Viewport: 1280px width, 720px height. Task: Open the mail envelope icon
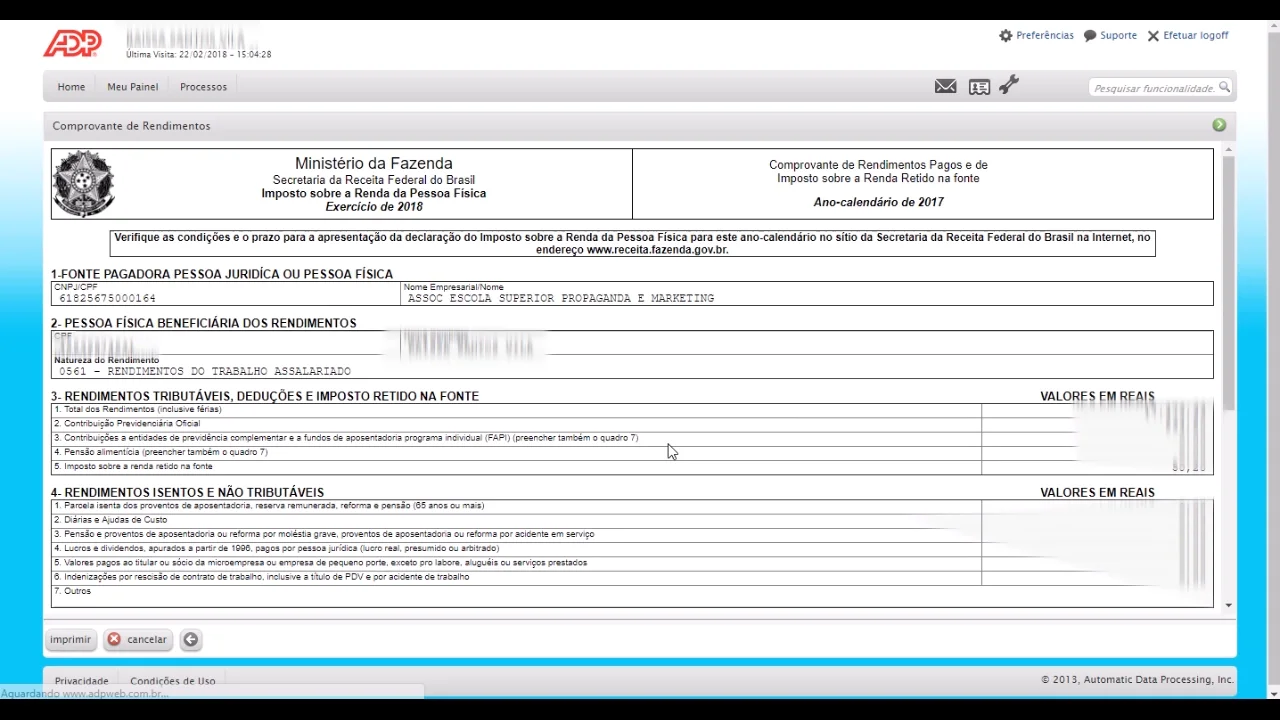(x=945, y=87)
